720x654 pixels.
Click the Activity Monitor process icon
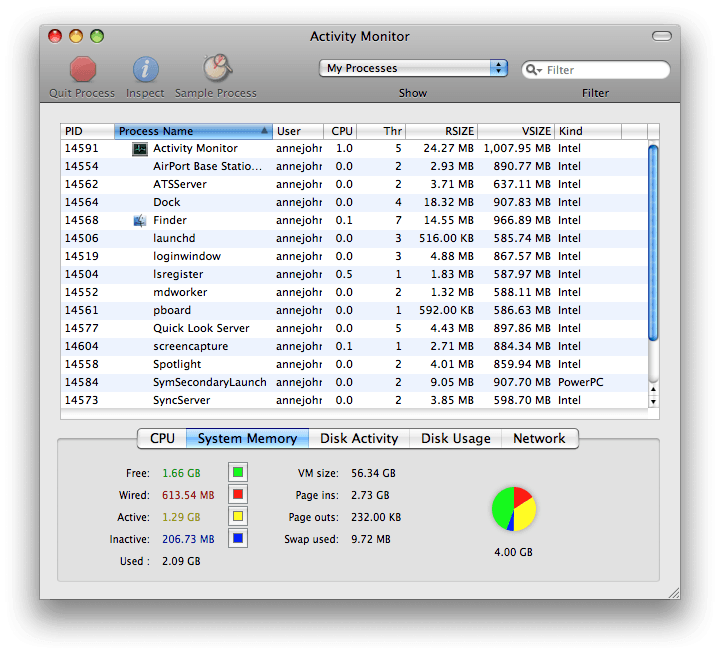point(140,148)
